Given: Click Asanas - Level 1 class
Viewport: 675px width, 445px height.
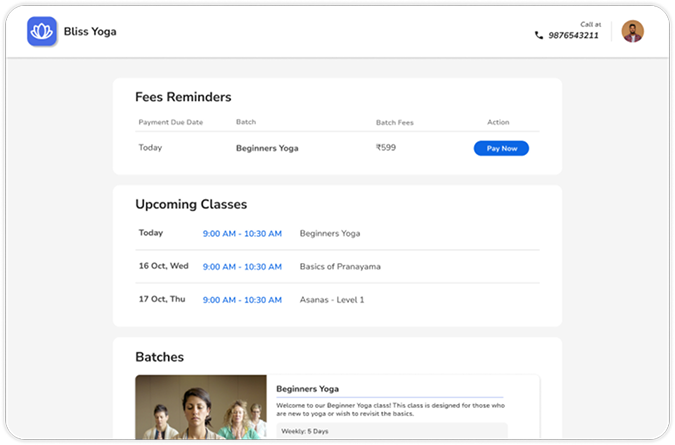Looking at the screenshot, I should pos(332,300).
